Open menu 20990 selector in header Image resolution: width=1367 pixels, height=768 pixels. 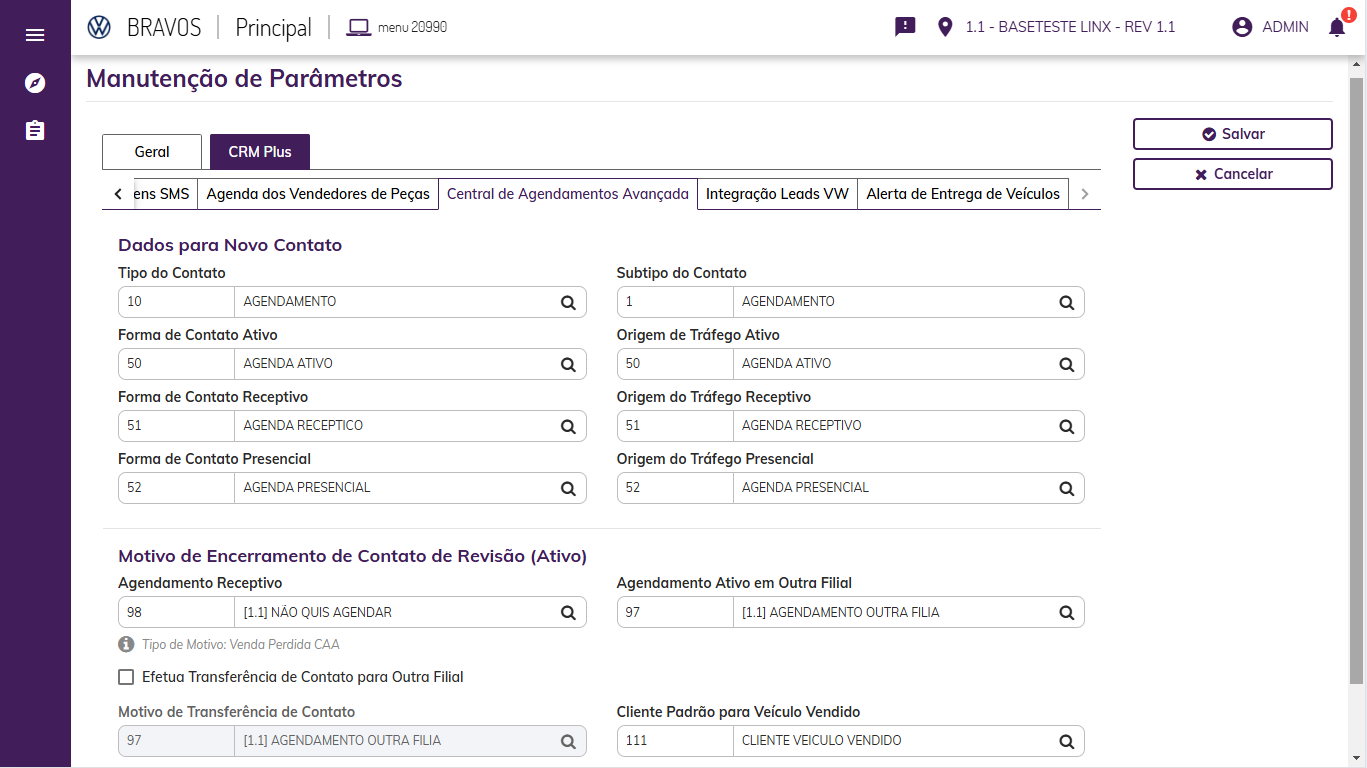pyautogui.click(x=397, y=27)
